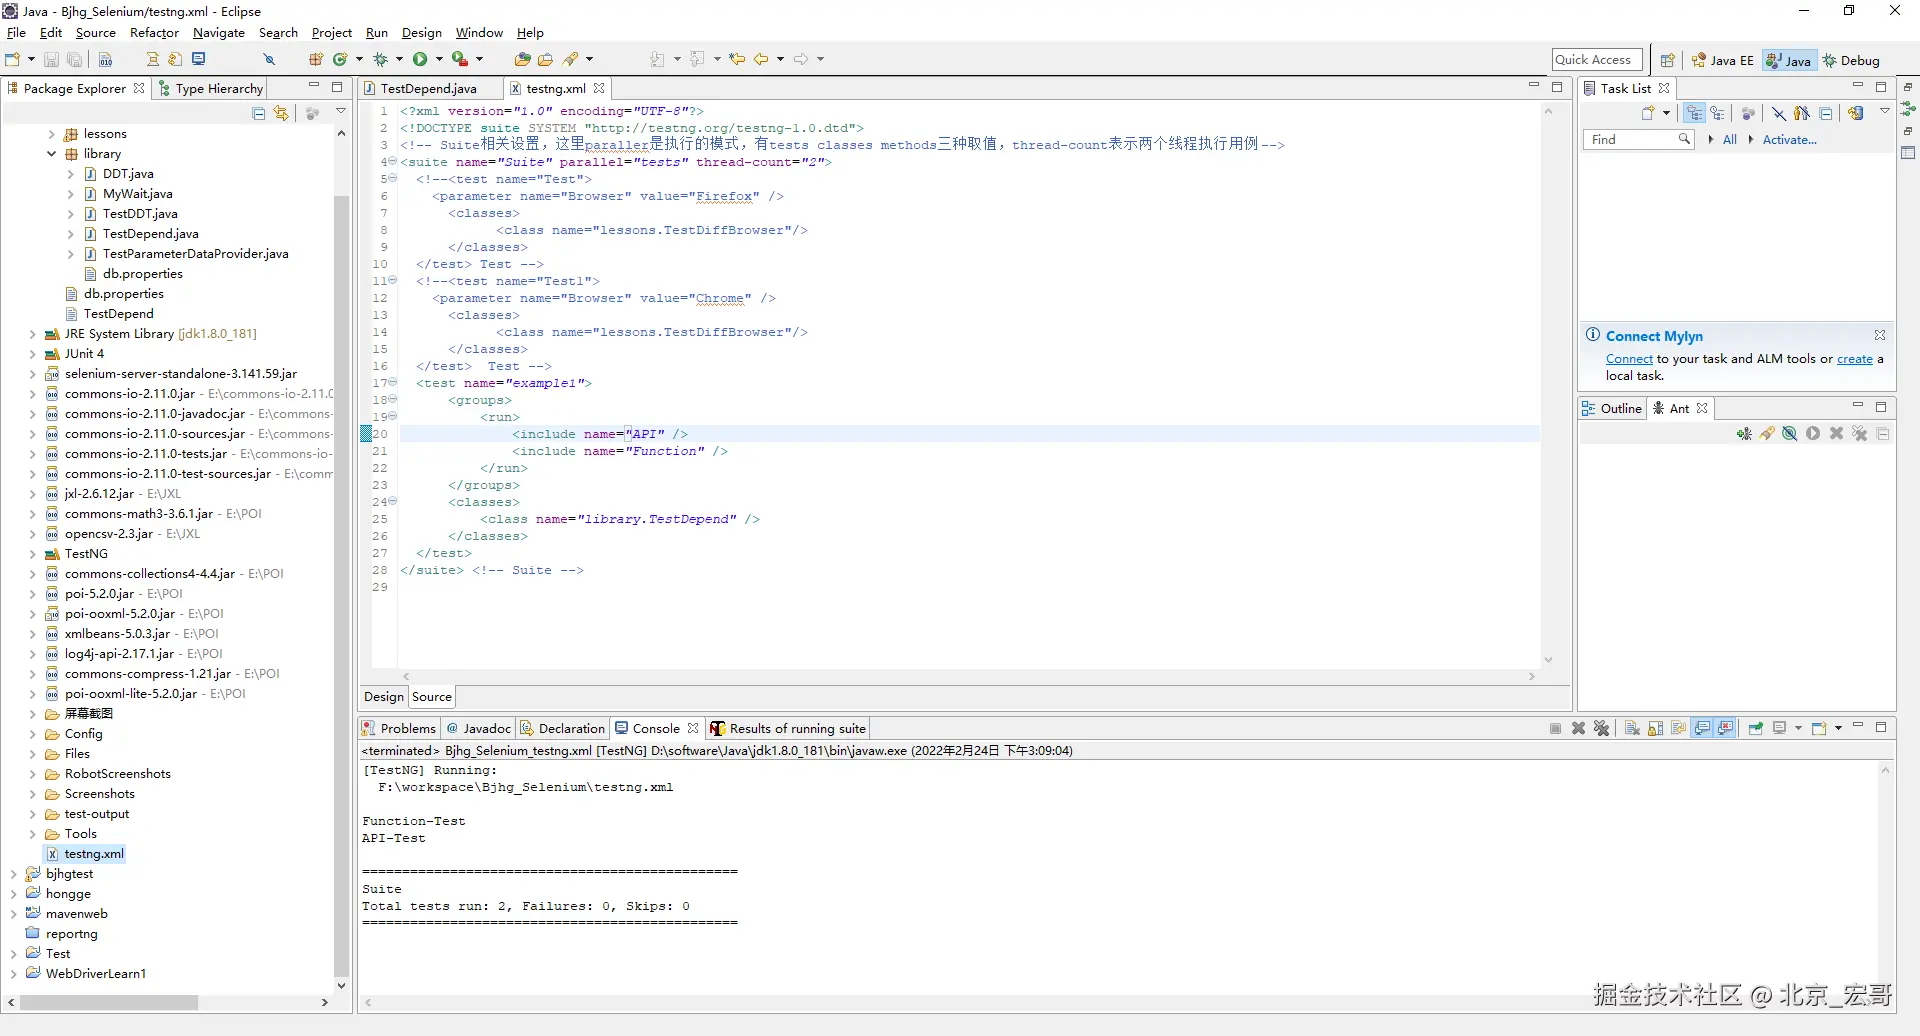Click the New Java Package icon
Image resolution: width=1920 pixels, height=1036 pixels.
pyautogui.click(x=316, y=59)
